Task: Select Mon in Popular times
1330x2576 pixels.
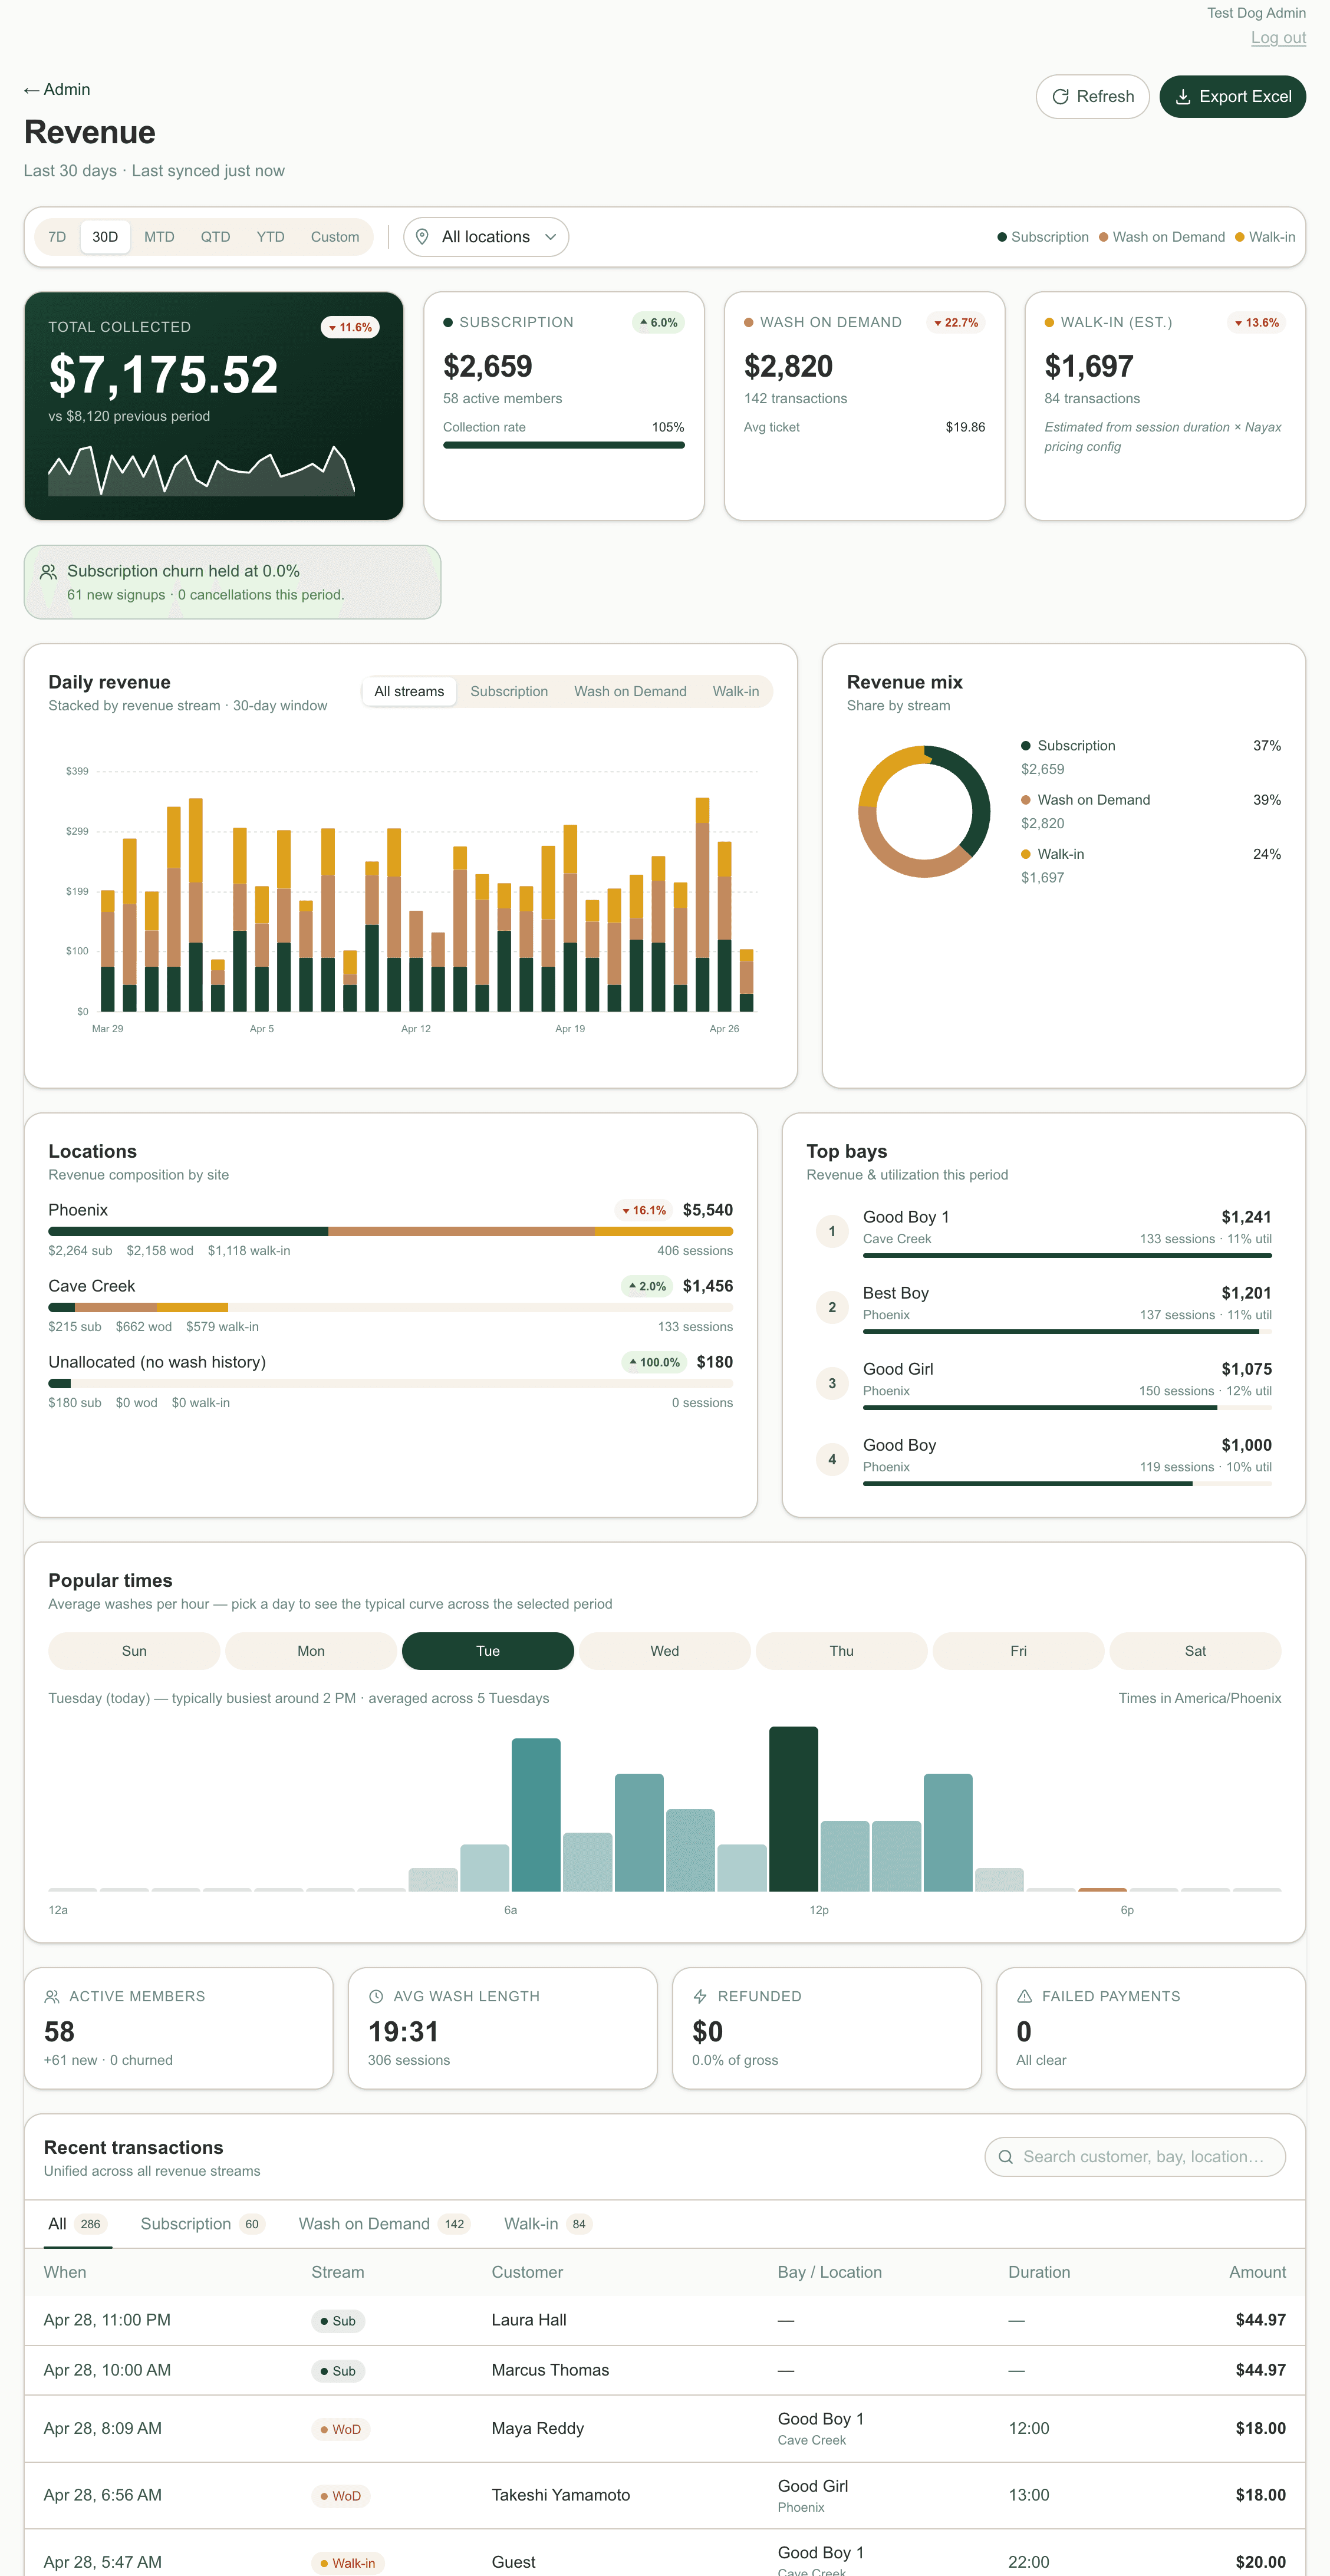Action: click(311, 1651)
